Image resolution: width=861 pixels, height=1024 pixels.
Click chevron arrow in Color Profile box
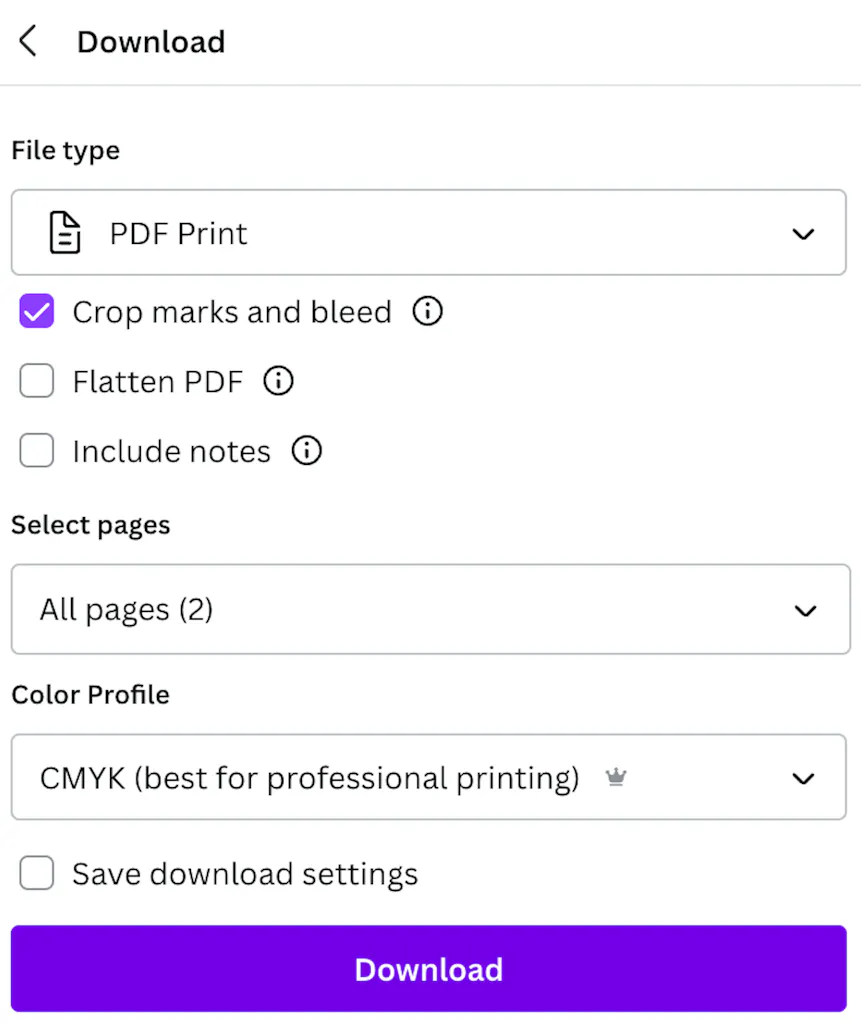click(x=803, y=778)
